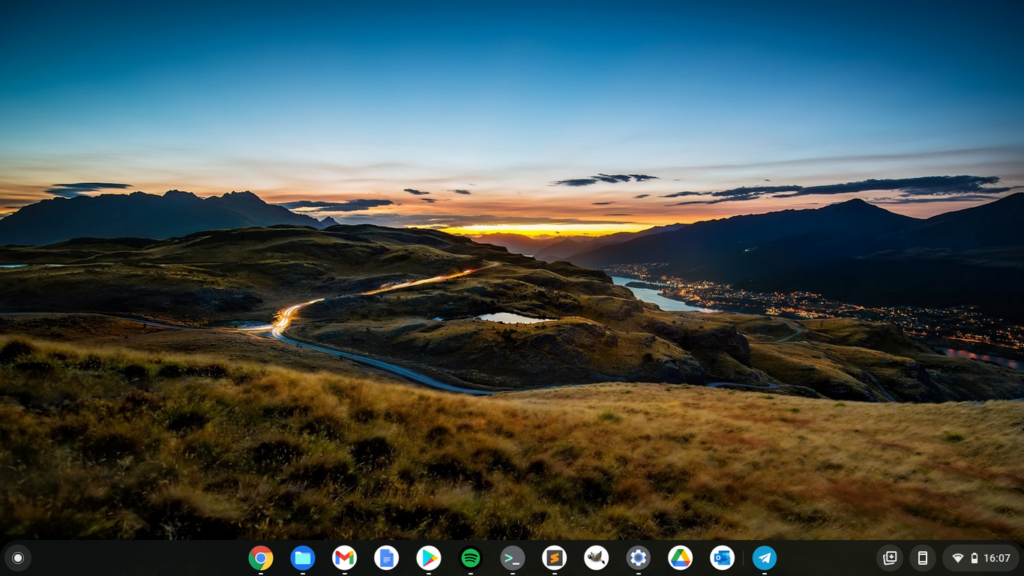Open the Tote holding space
This screenshot has height=576, width=1024.
(x=889, y=558)
